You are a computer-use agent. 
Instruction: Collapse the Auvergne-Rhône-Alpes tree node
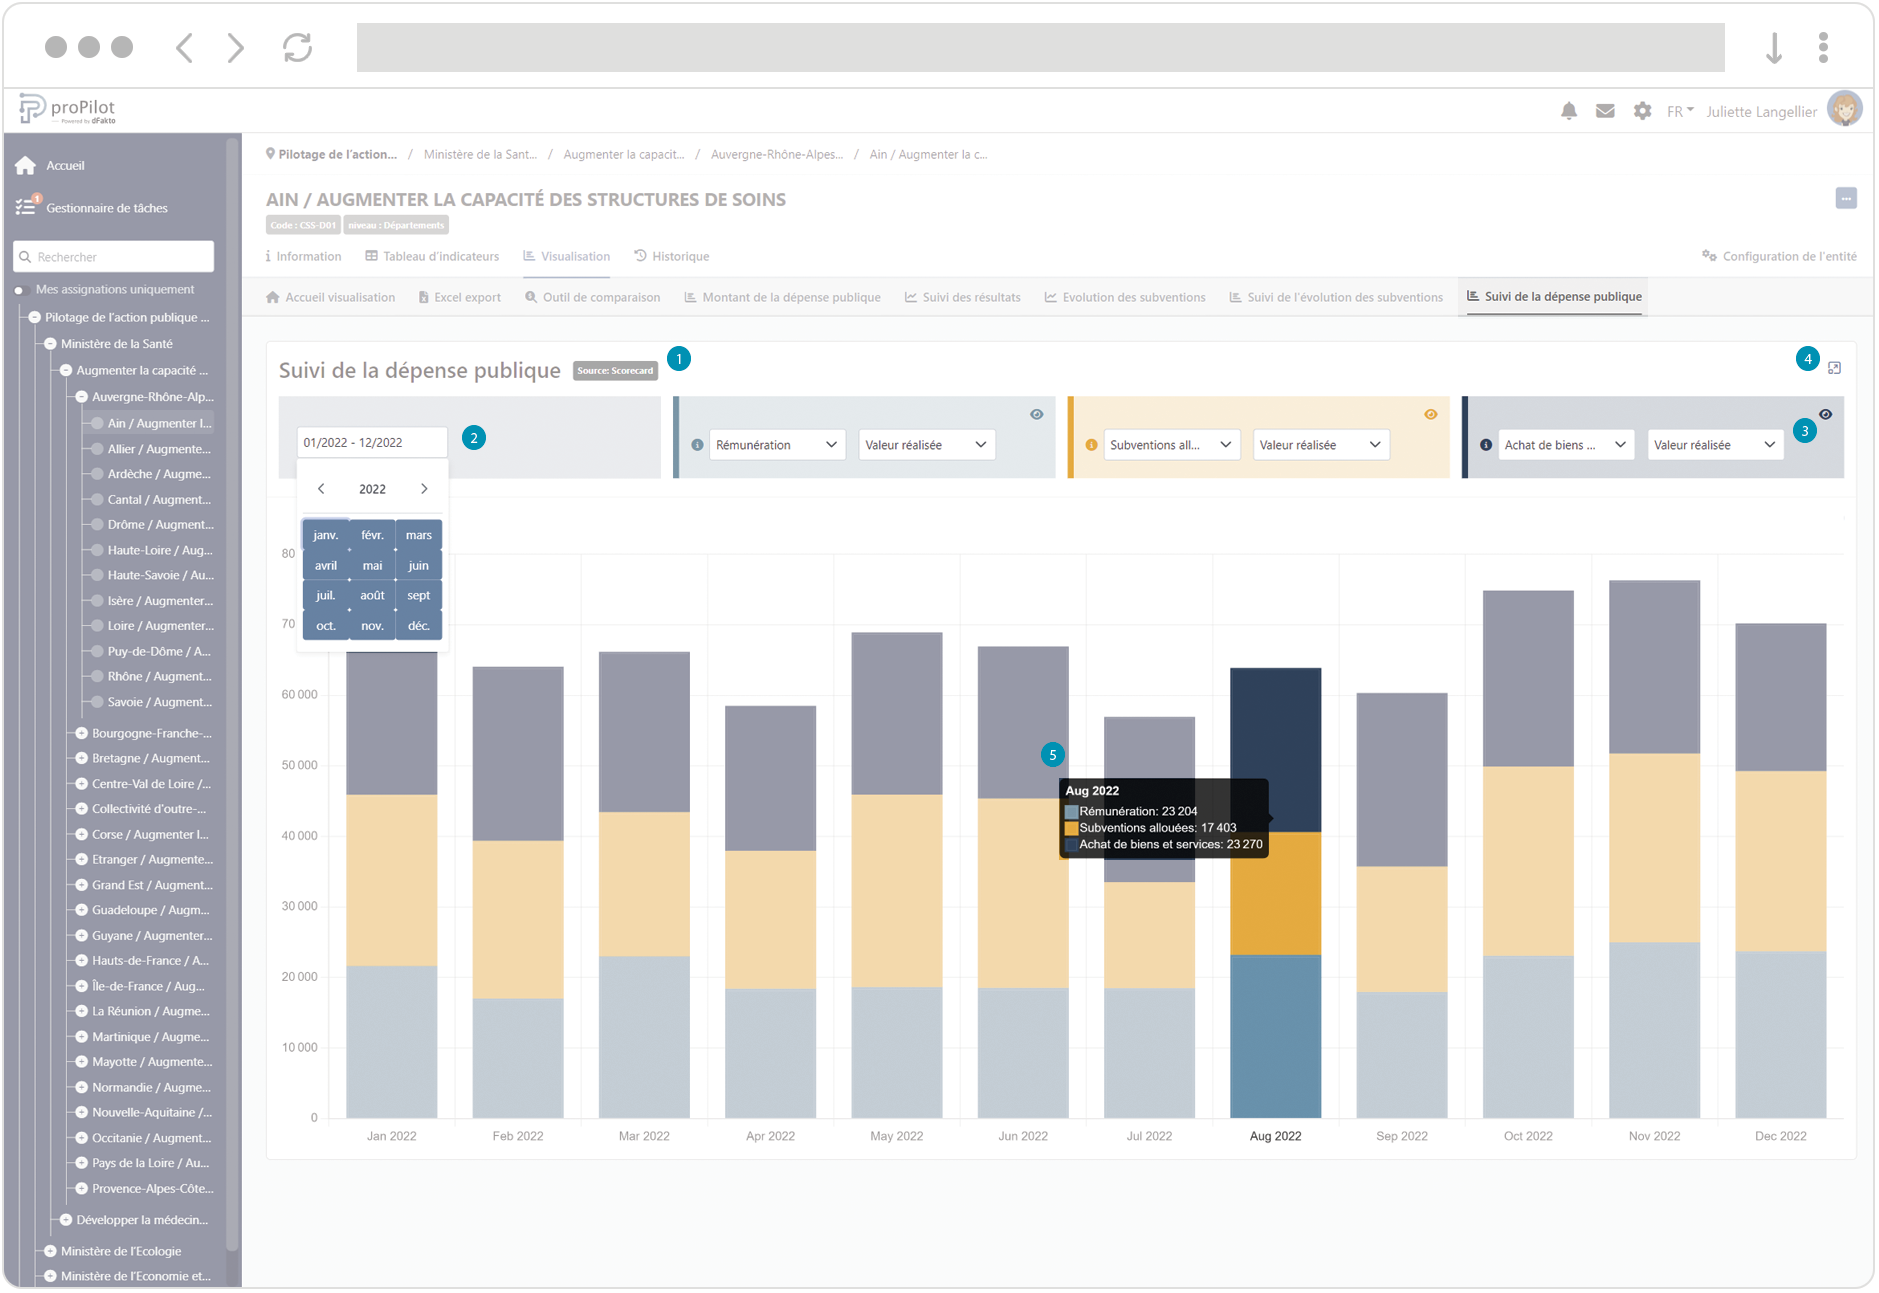(82, 397)
